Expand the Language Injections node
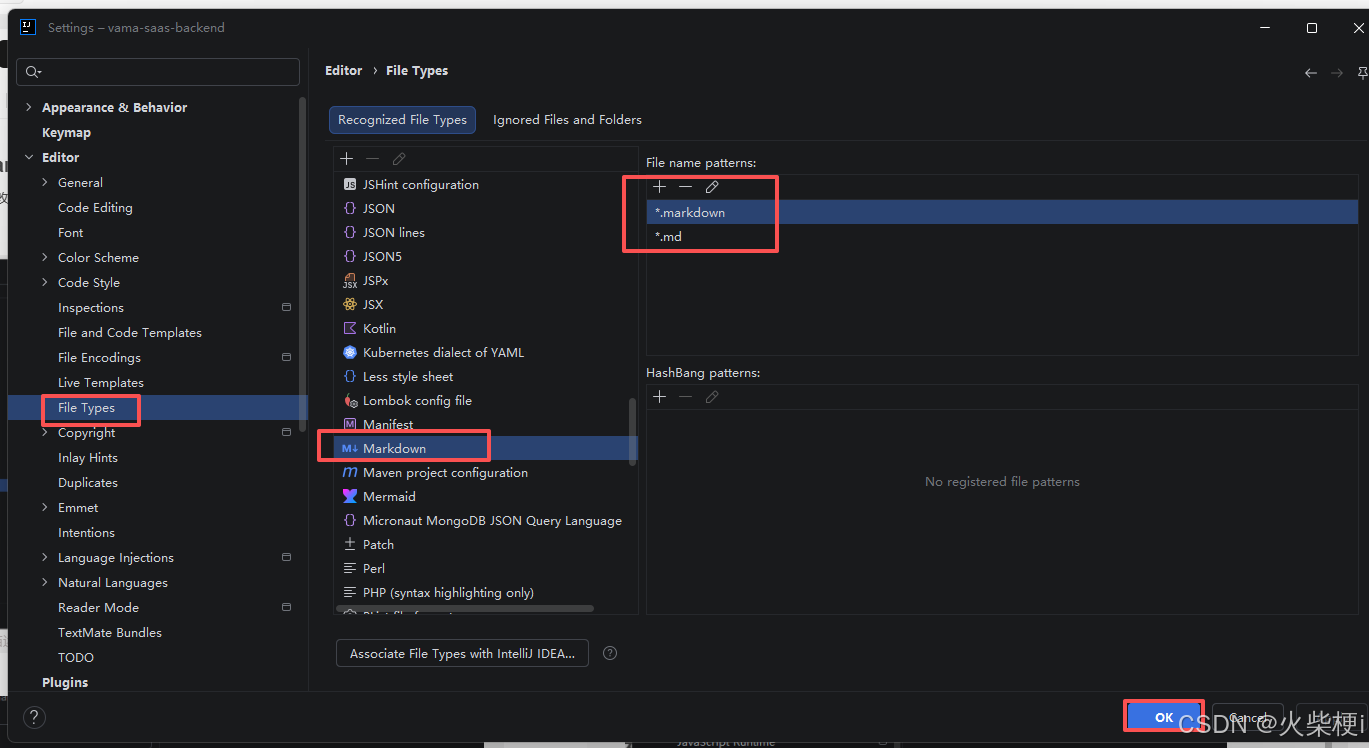This screenshot has height=748, width=1369. point(45,558)
